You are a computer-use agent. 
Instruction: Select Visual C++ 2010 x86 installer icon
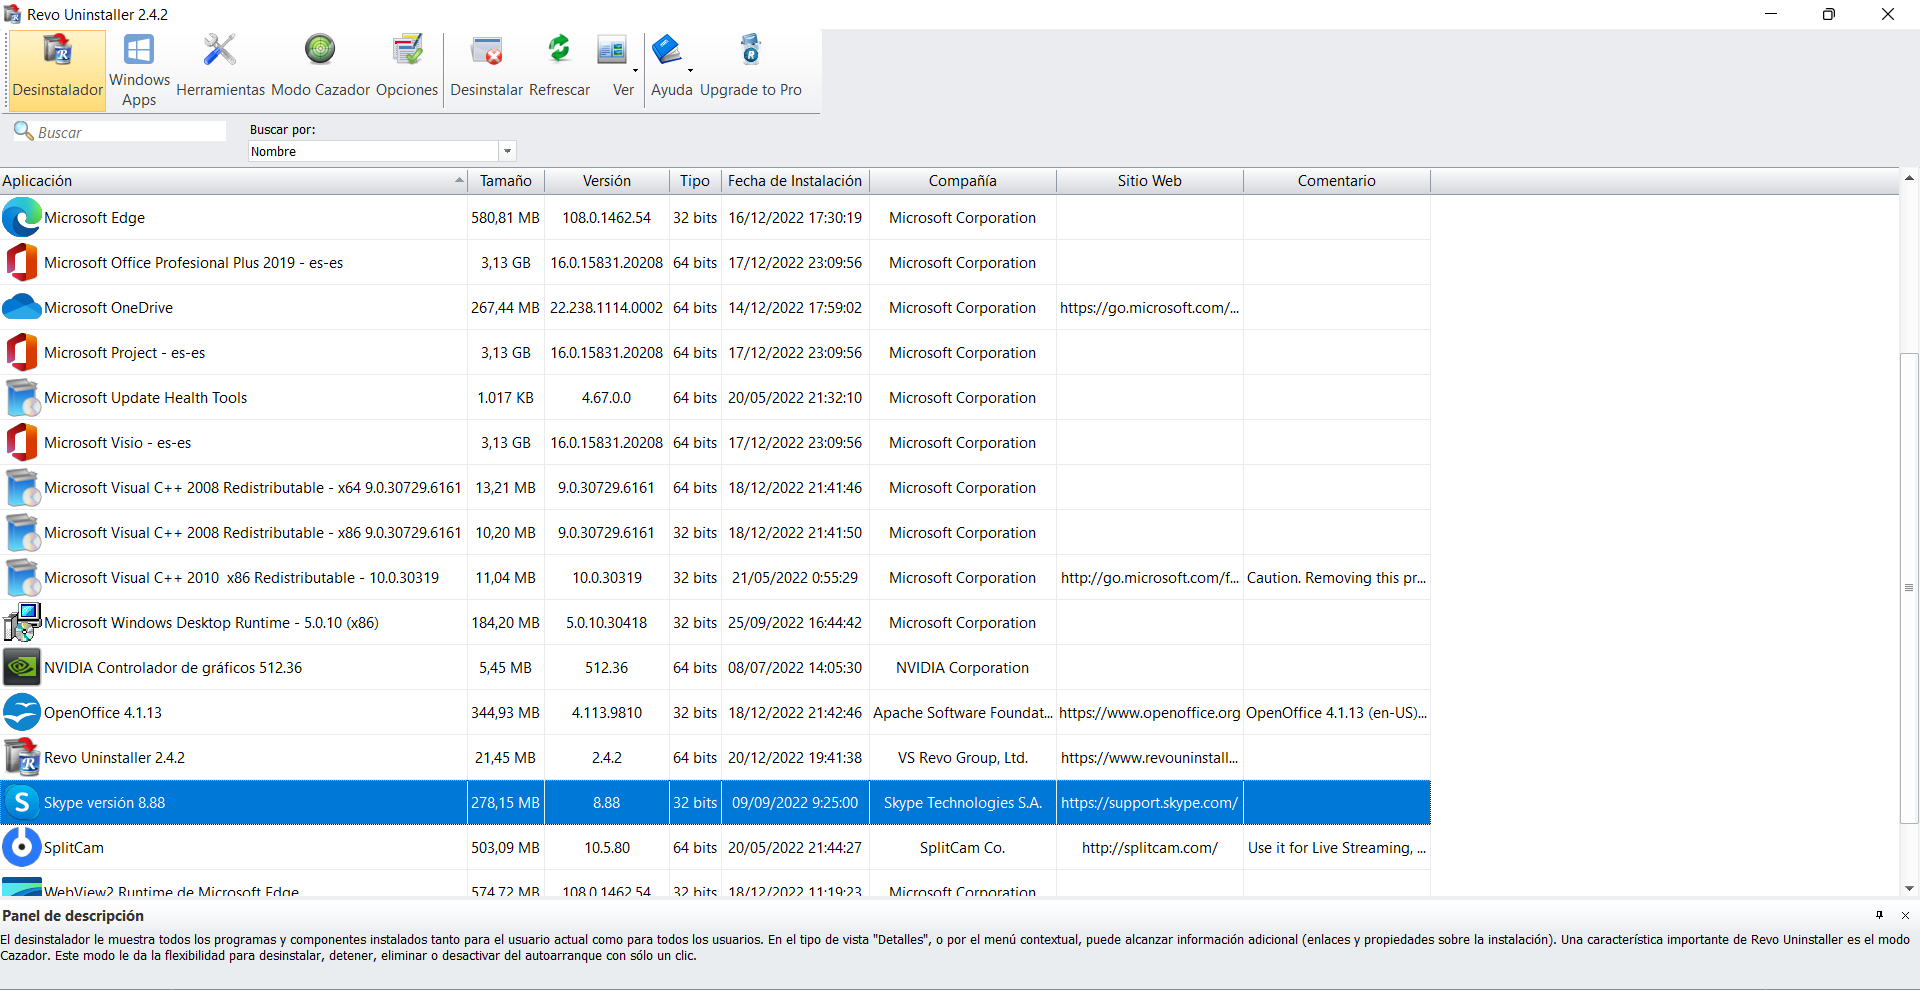[22, 577]
